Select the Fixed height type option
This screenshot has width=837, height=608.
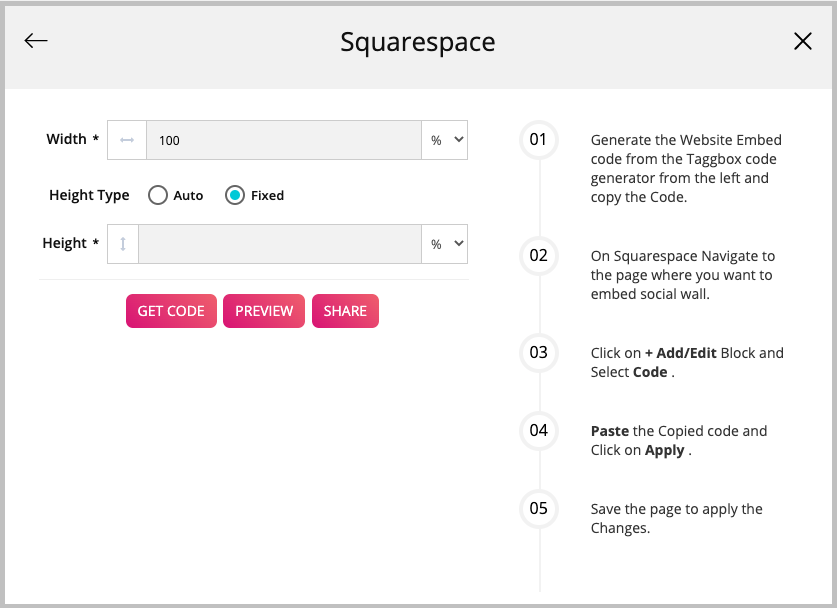tap(235, 195)
